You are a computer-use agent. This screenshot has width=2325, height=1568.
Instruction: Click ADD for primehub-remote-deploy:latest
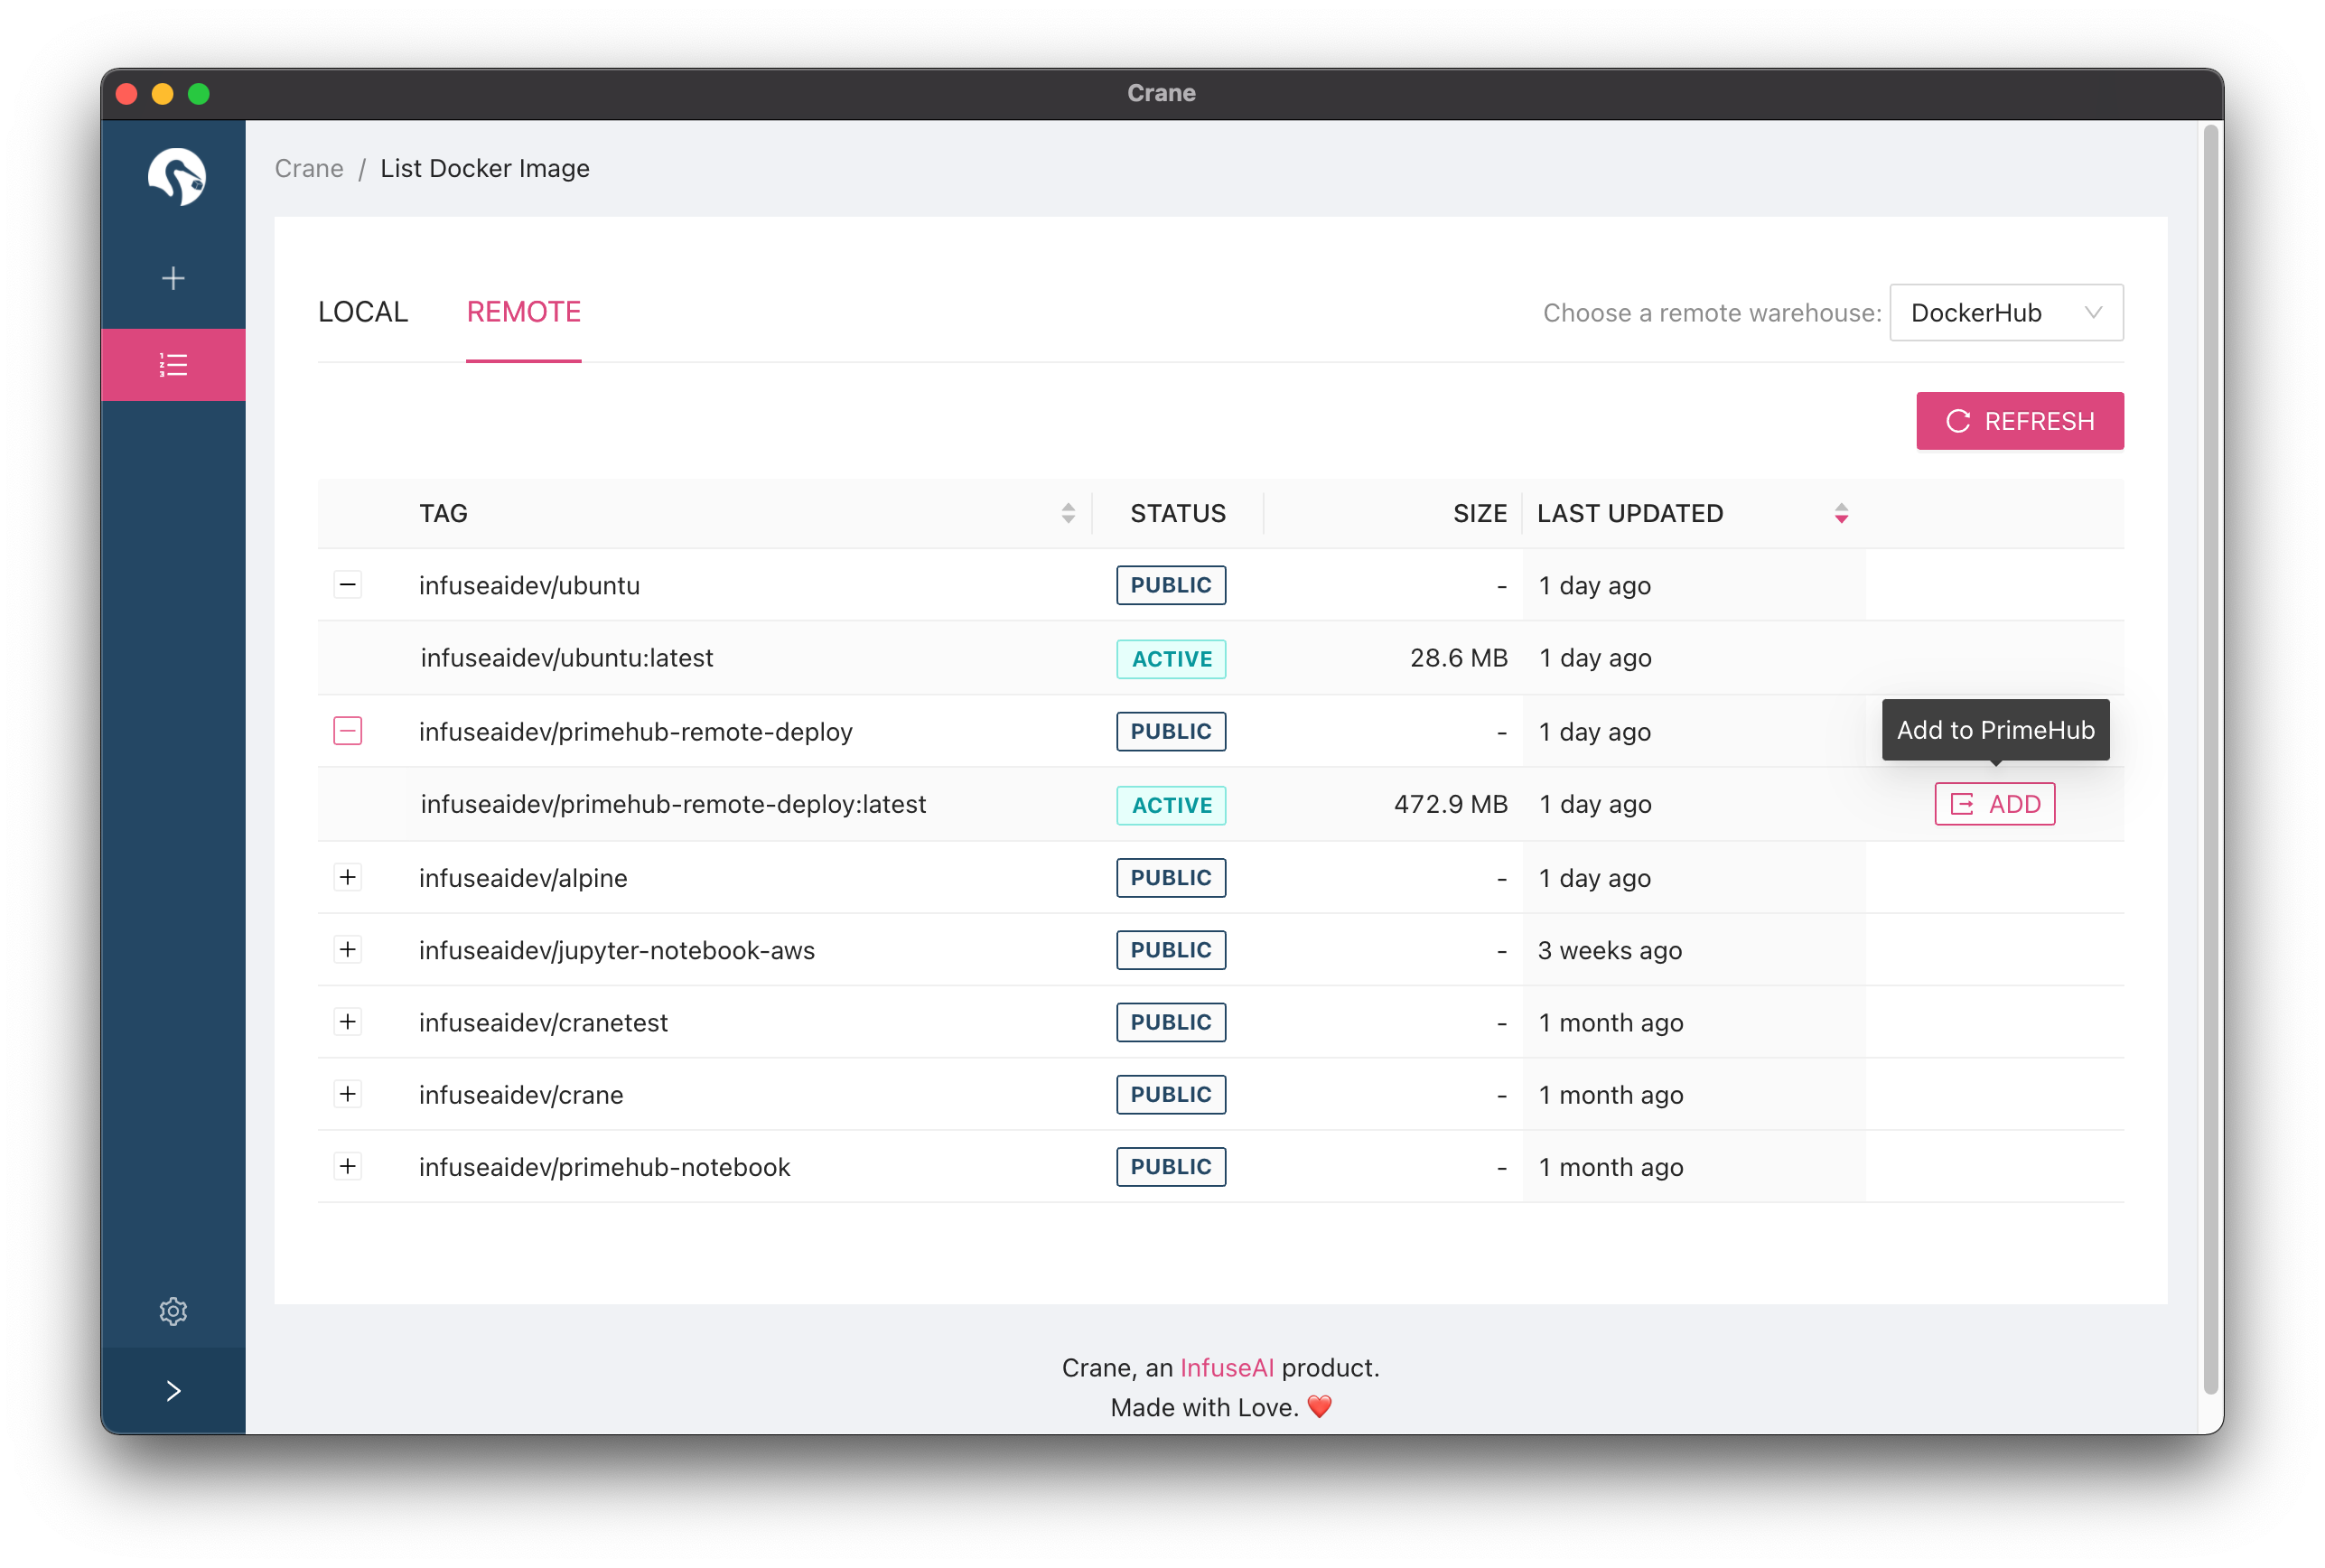(x=1994, y=804)
